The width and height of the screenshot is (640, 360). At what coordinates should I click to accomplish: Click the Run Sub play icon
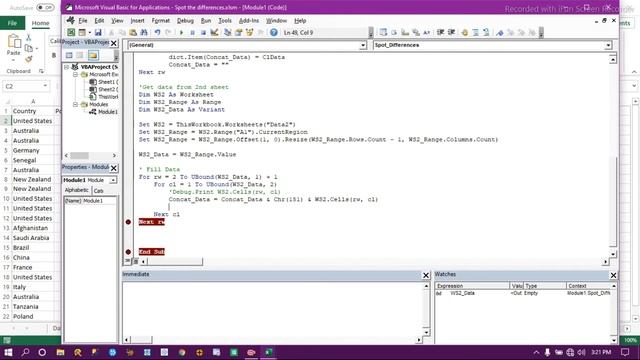(181, 32)
